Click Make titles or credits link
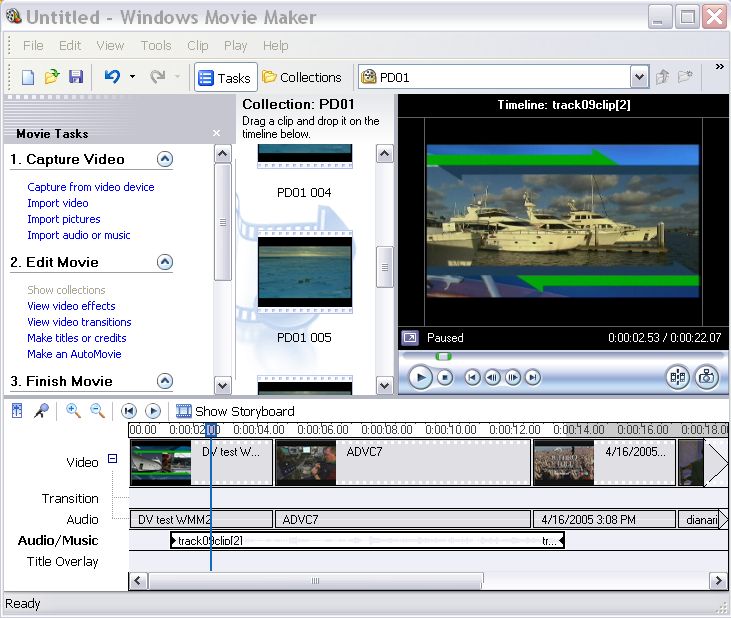The width and height of the screenshot is (731, 618). point(77,338)
